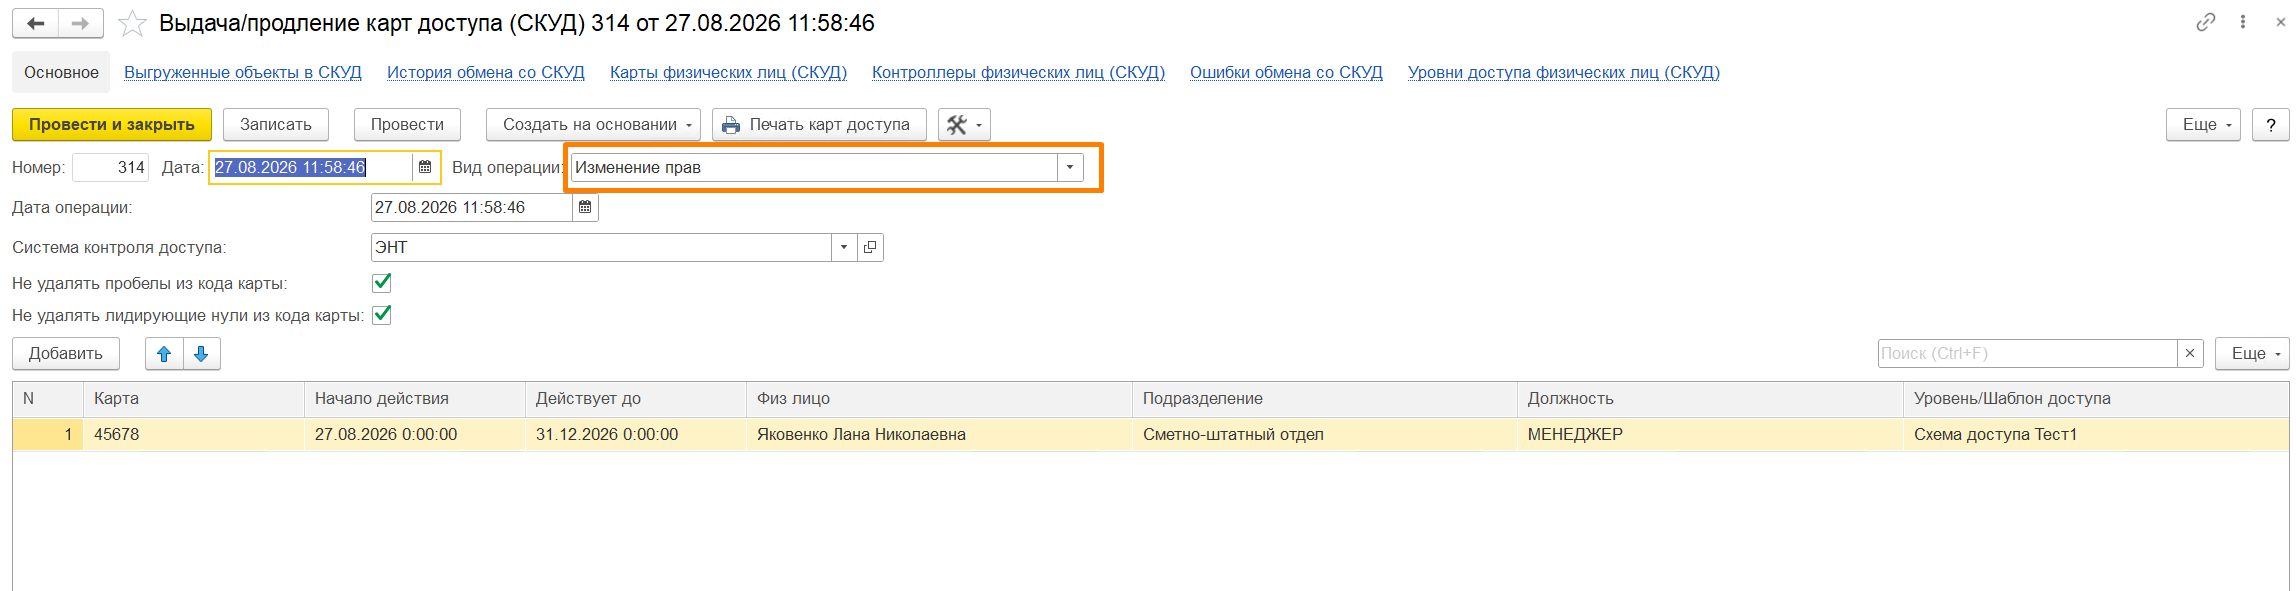The height and width of the screenshot is (591, 2296).
Task: Toggle Не удалять пробелы из кода карты
Action: click(382, 283)
